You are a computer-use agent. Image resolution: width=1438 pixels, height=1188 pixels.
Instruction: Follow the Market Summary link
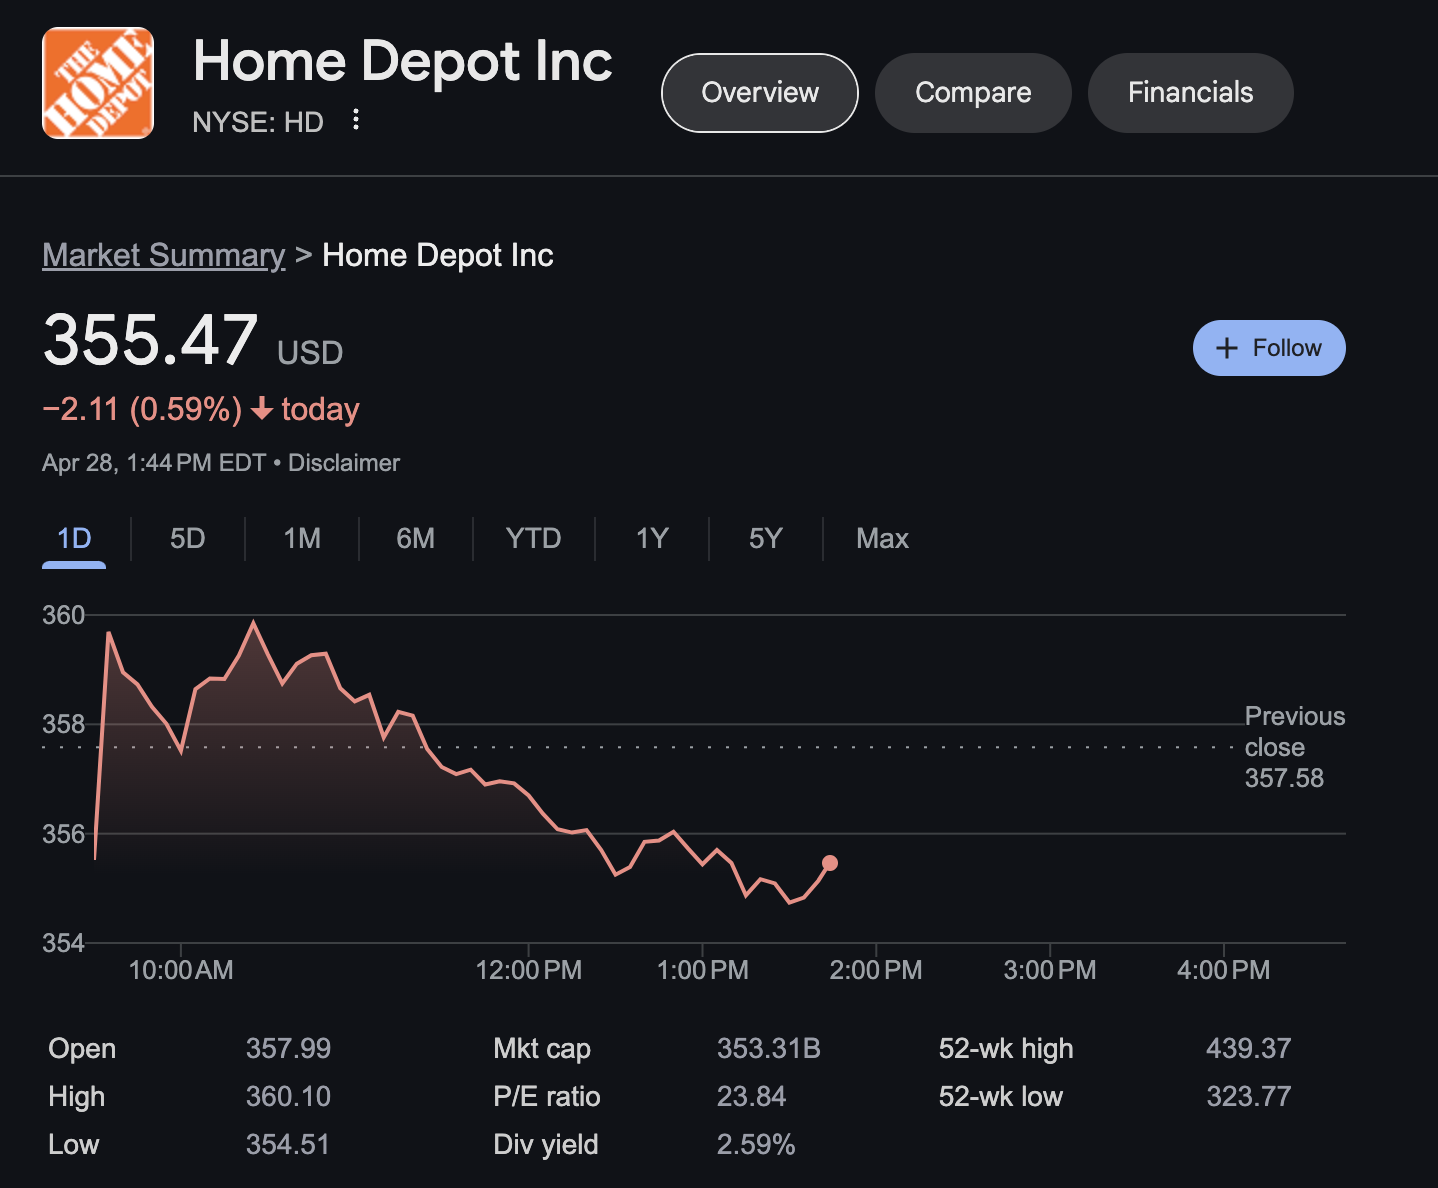click(164, 255)
